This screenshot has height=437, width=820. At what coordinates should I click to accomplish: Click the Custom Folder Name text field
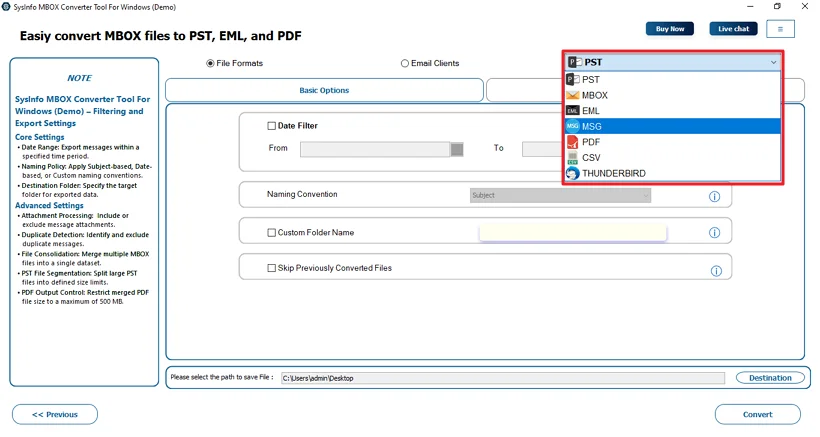[573, 233]
